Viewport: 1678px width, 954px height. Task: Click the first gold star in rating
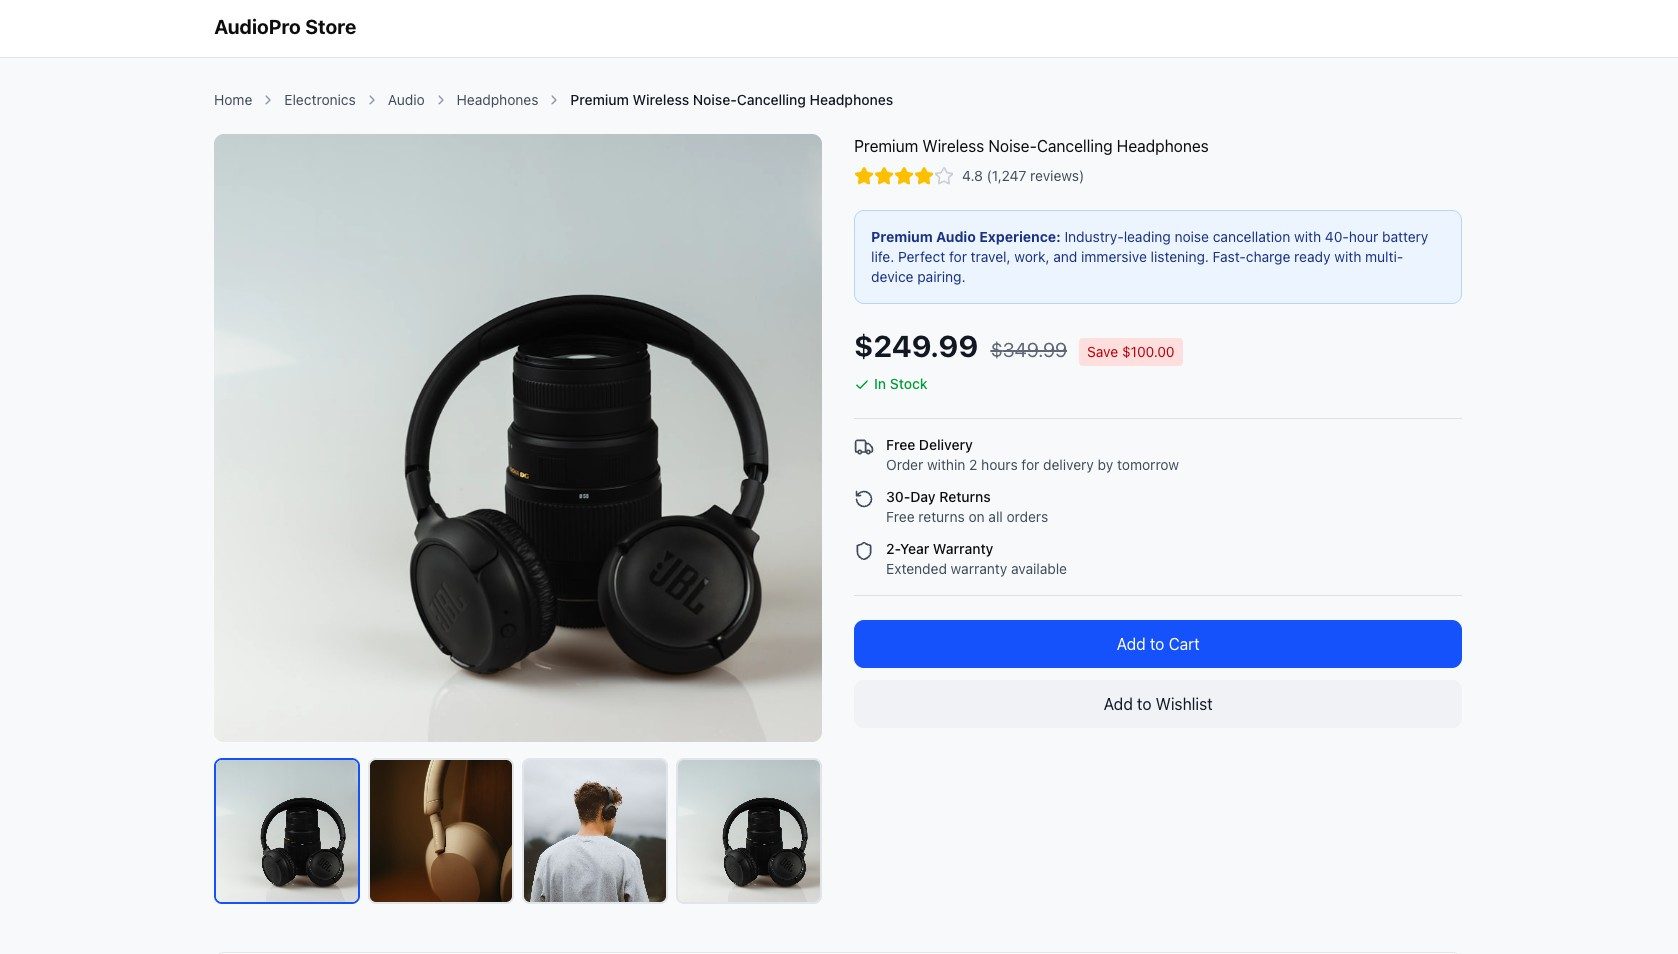pos(864,176)
